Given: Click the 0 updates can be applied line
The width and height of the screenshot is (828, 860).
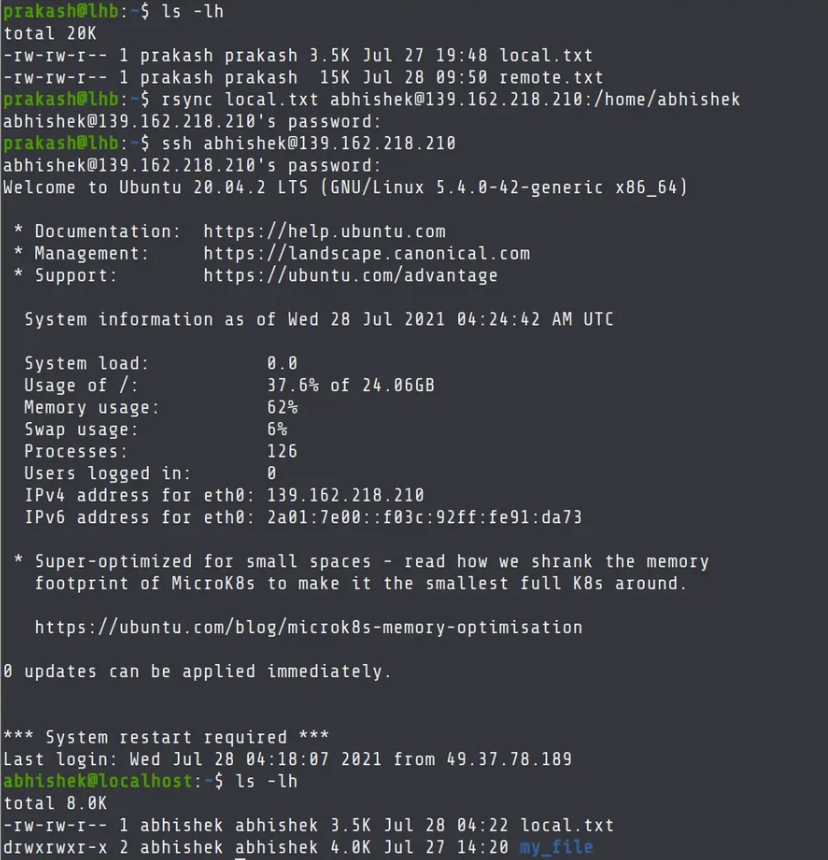Looking at the screenshot, I should [x=197, y=671].
